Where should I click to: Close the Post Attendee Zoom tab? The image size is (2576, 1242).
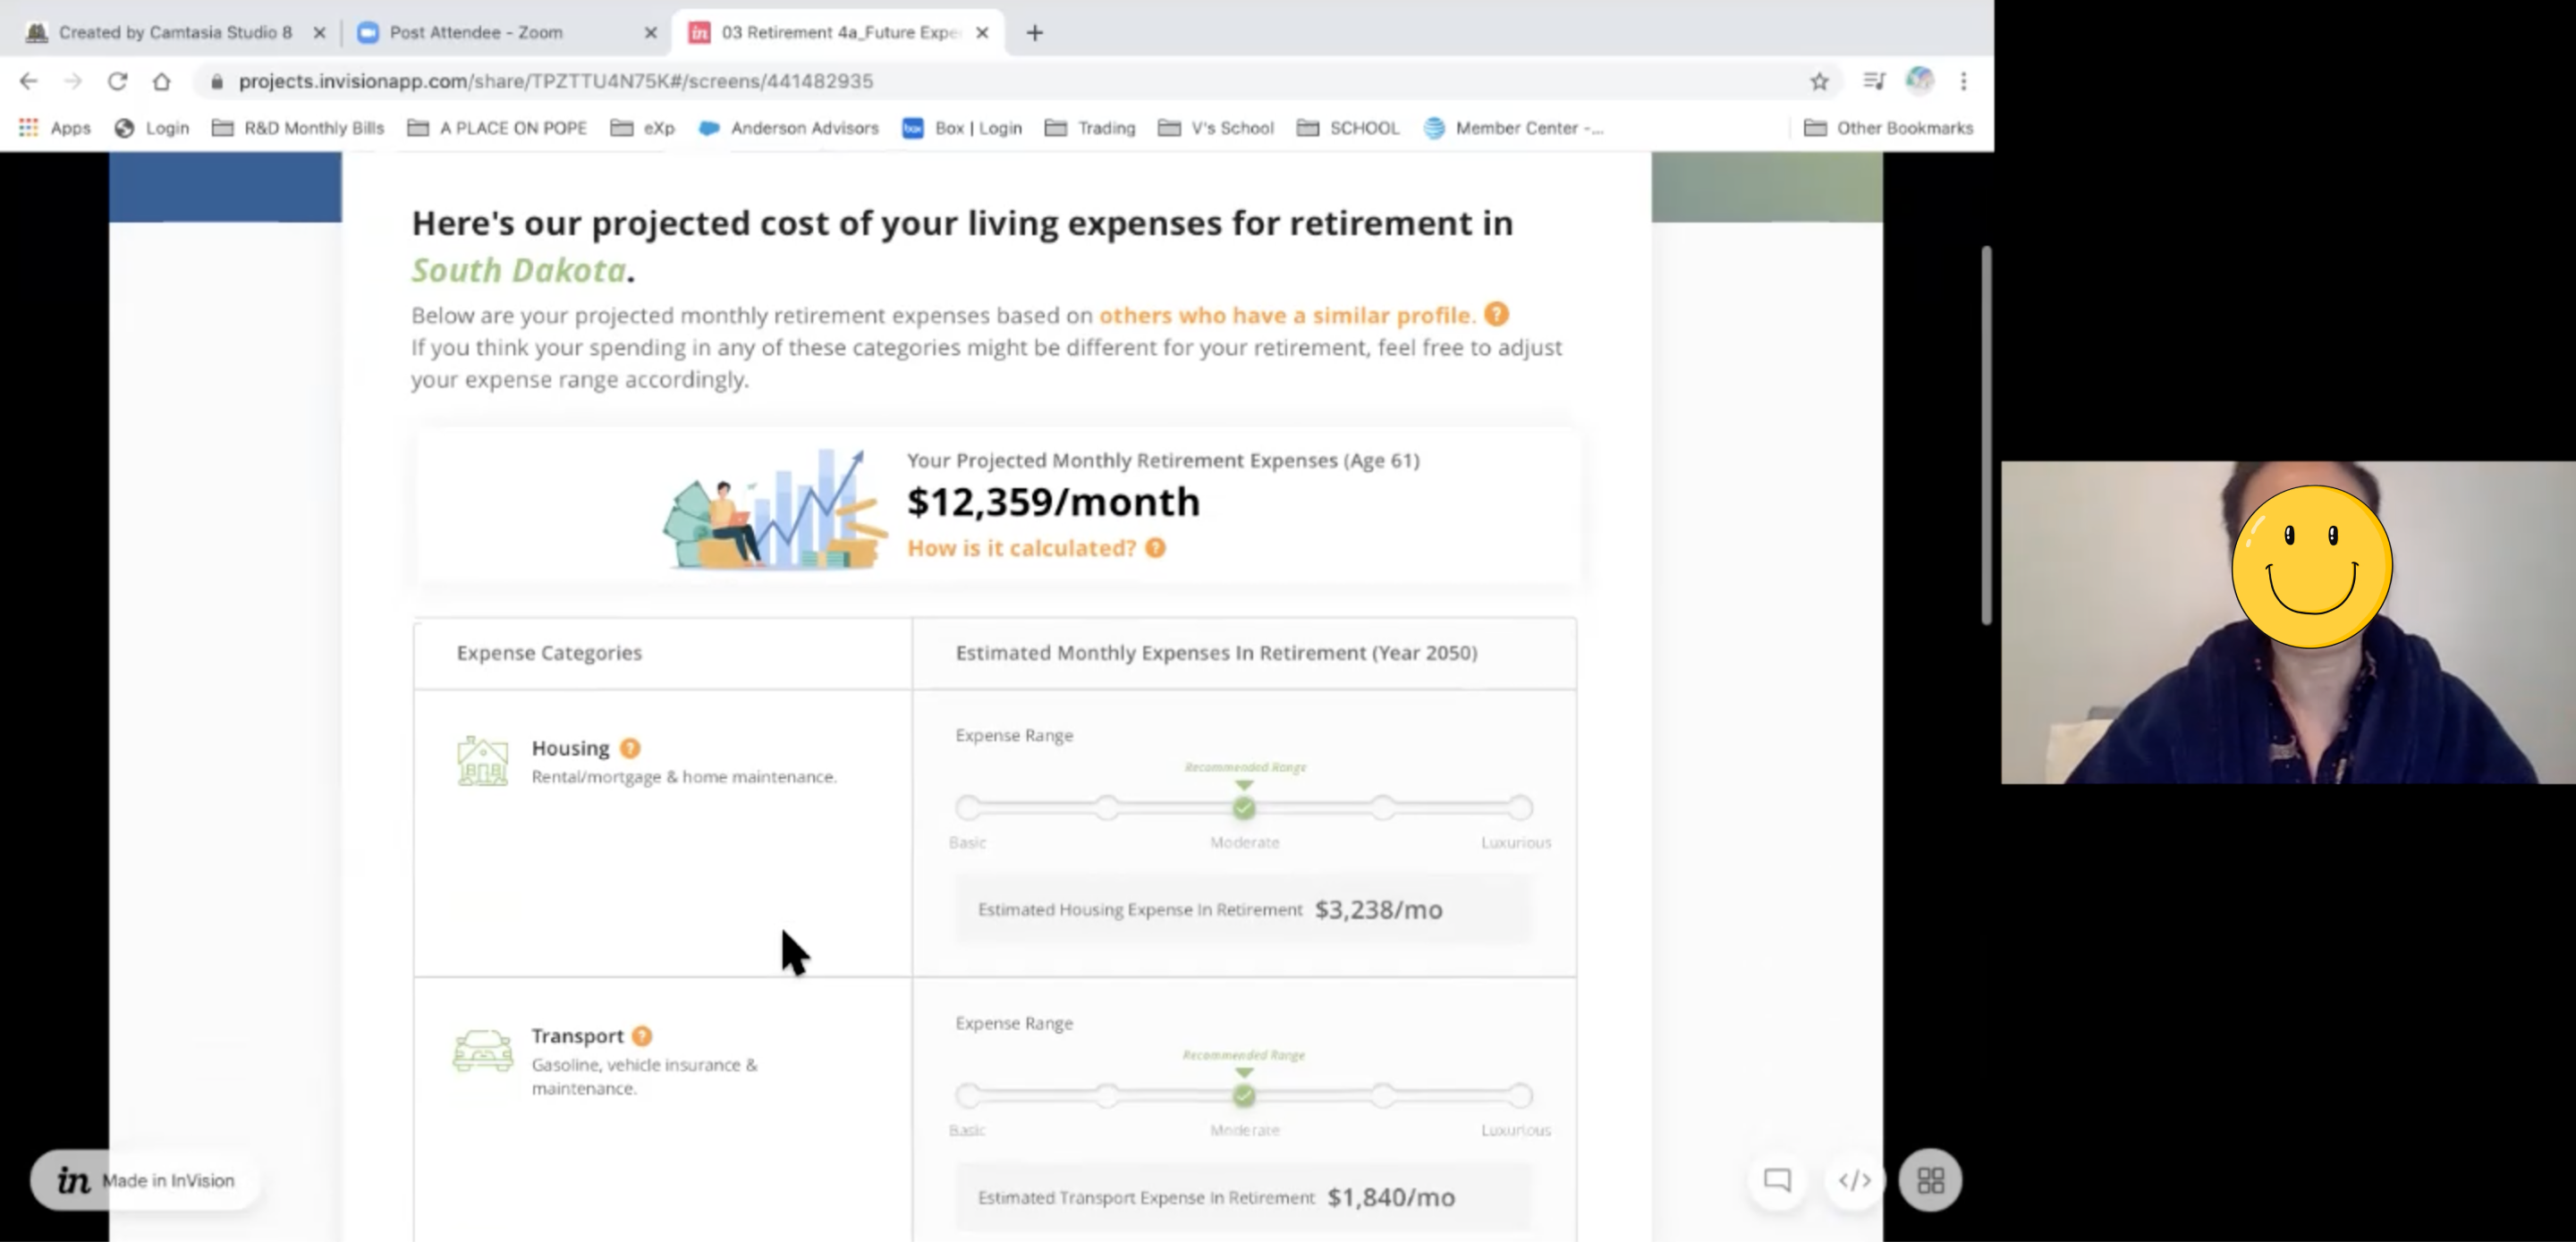pos(651,33)
